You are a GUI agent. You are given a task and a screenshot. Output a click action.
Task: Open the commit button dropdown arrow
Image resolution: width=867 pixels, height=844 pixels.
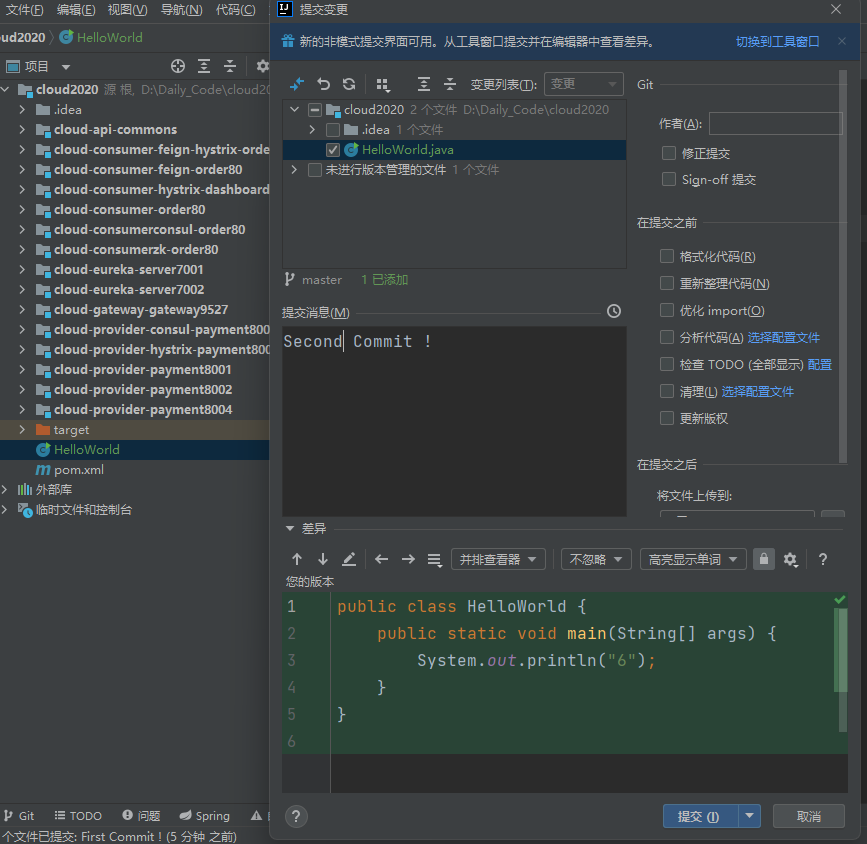749,816
